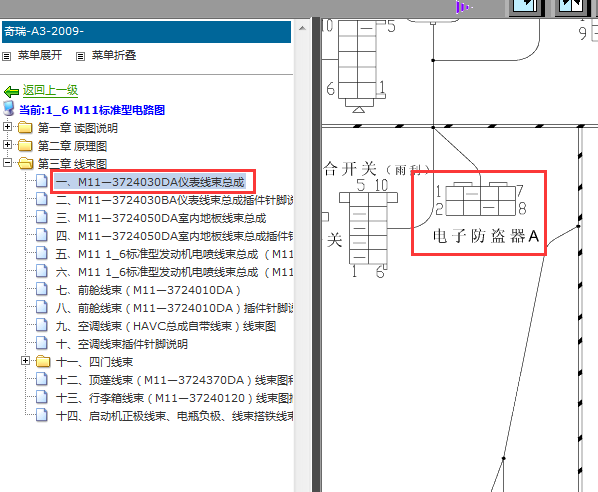Click the computer icon beside 当前:1_6
The height and width of the screenshot is (492, 598).
coord(9,108)
